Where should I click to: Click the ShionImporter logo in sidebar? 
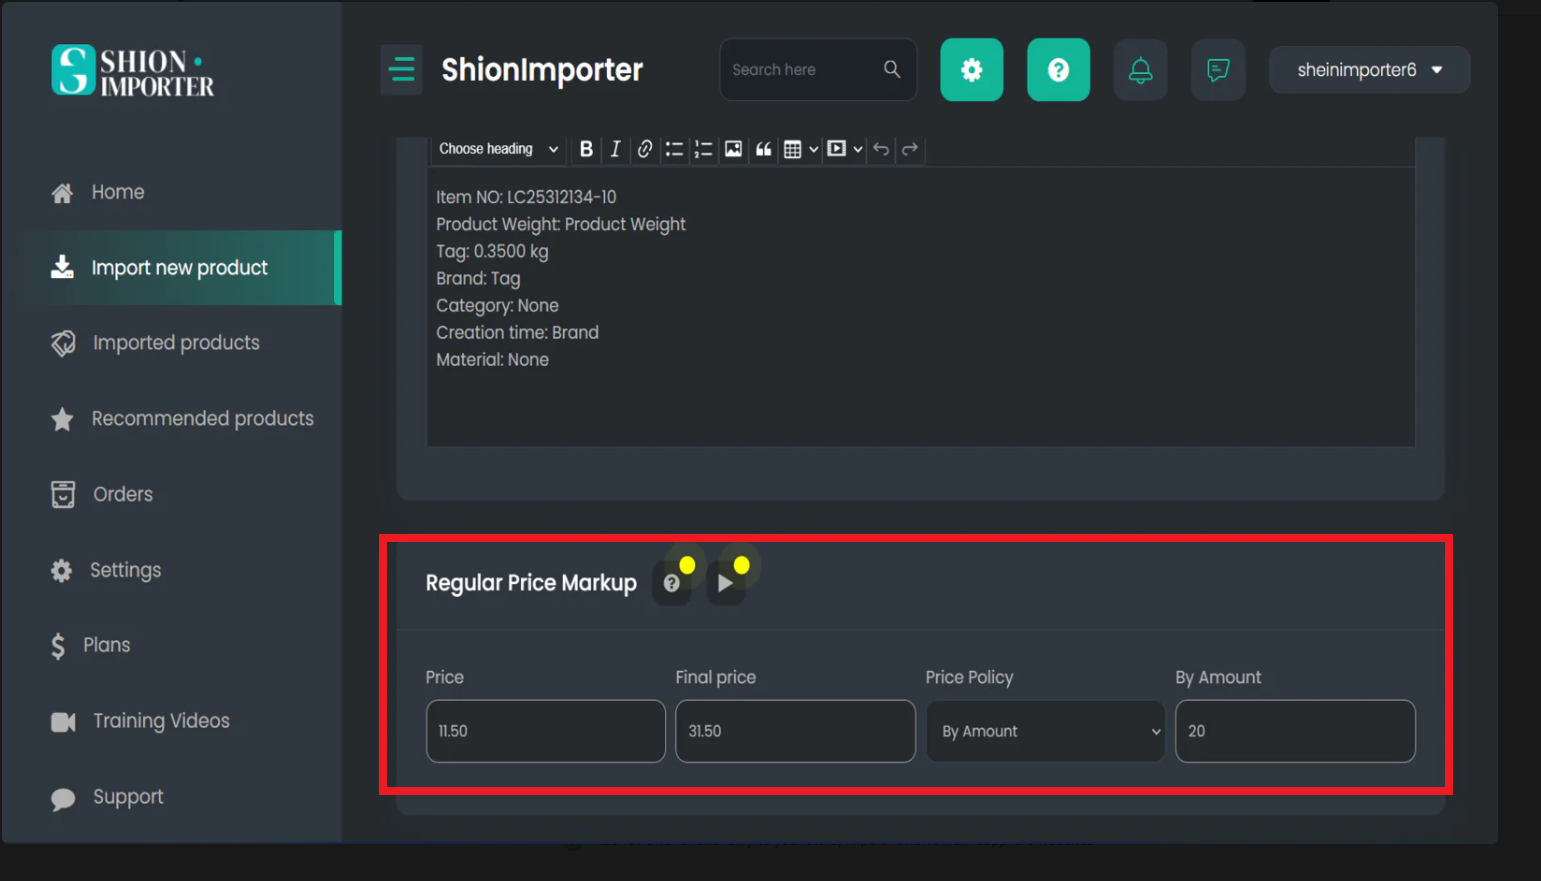point(132,71)
